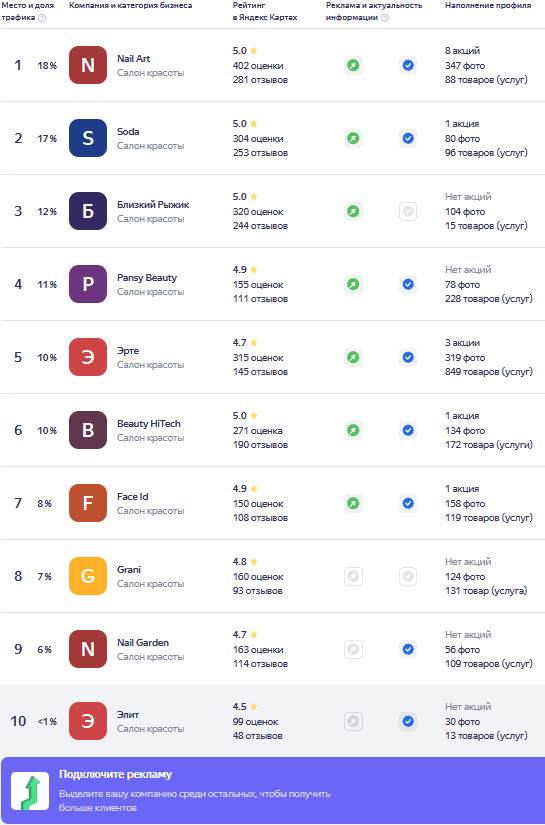The image size is (545, 825).
Task: Click the blue verified badge for Nail Garden
Action: point(408,649)
